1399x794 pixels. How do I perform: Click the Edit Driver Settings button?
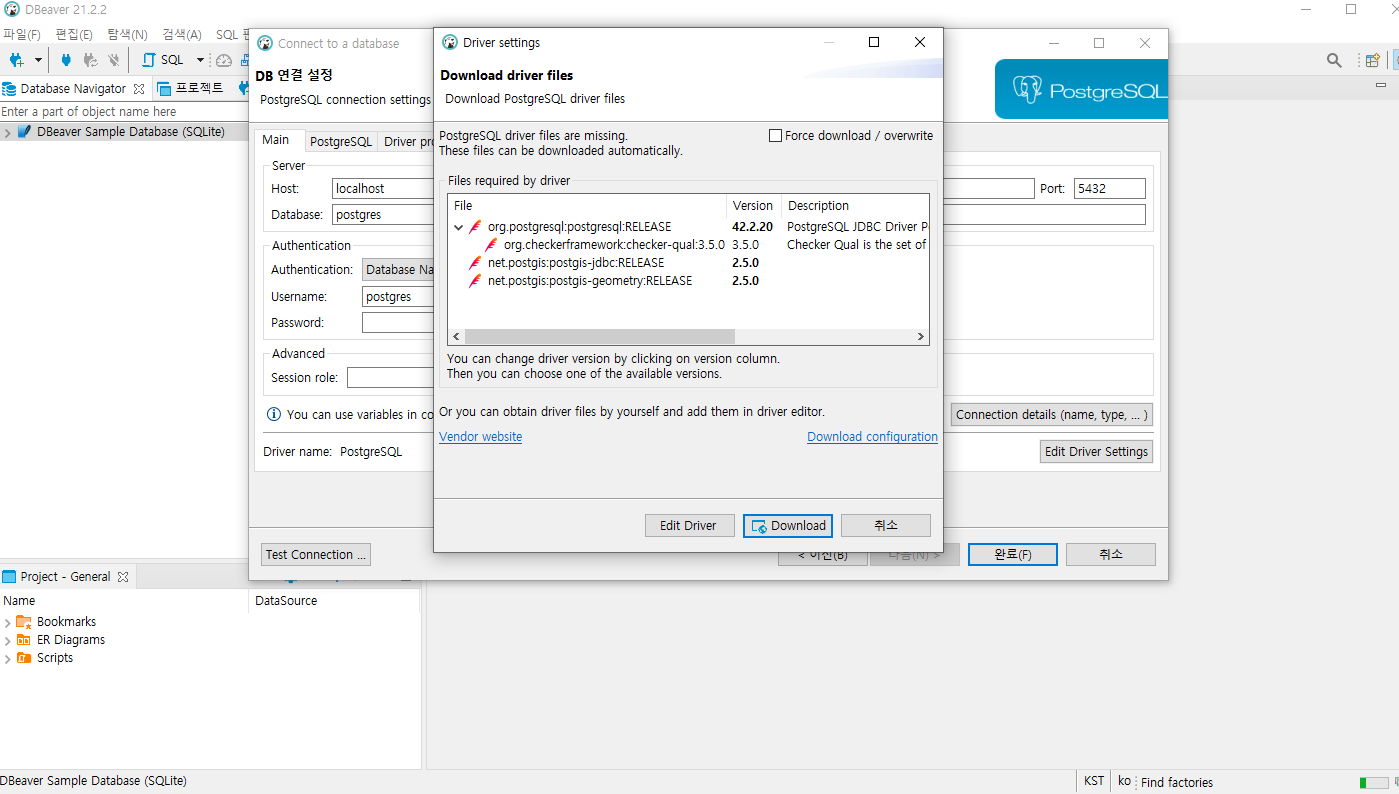(1096, 451)
